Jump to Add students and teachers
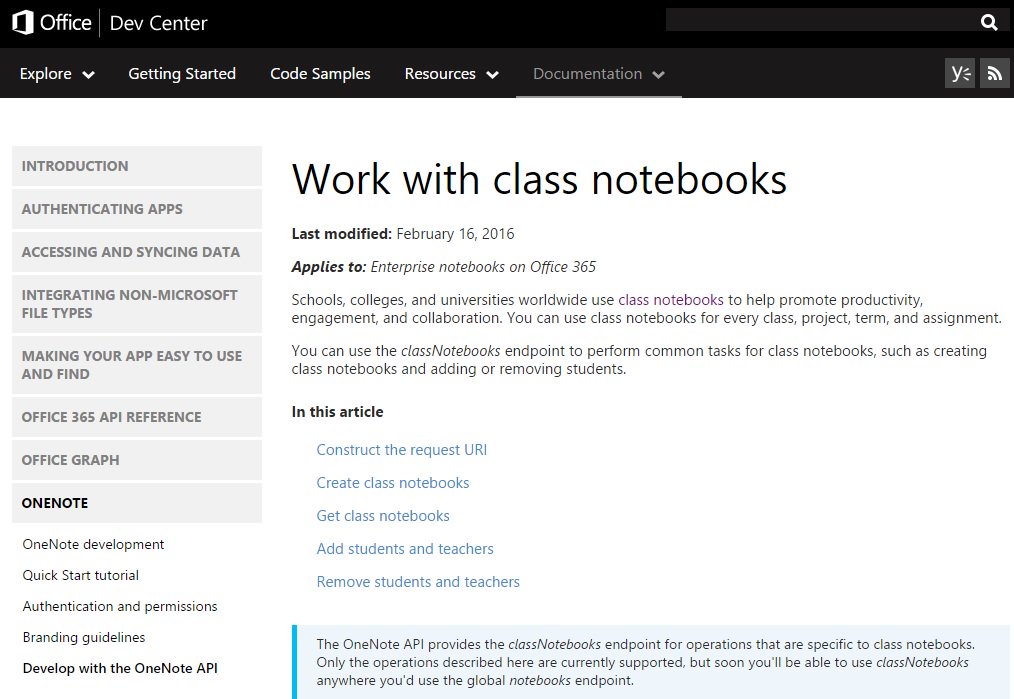The height and width of the screenshot is (699, 1014). (x=405, y=549)
